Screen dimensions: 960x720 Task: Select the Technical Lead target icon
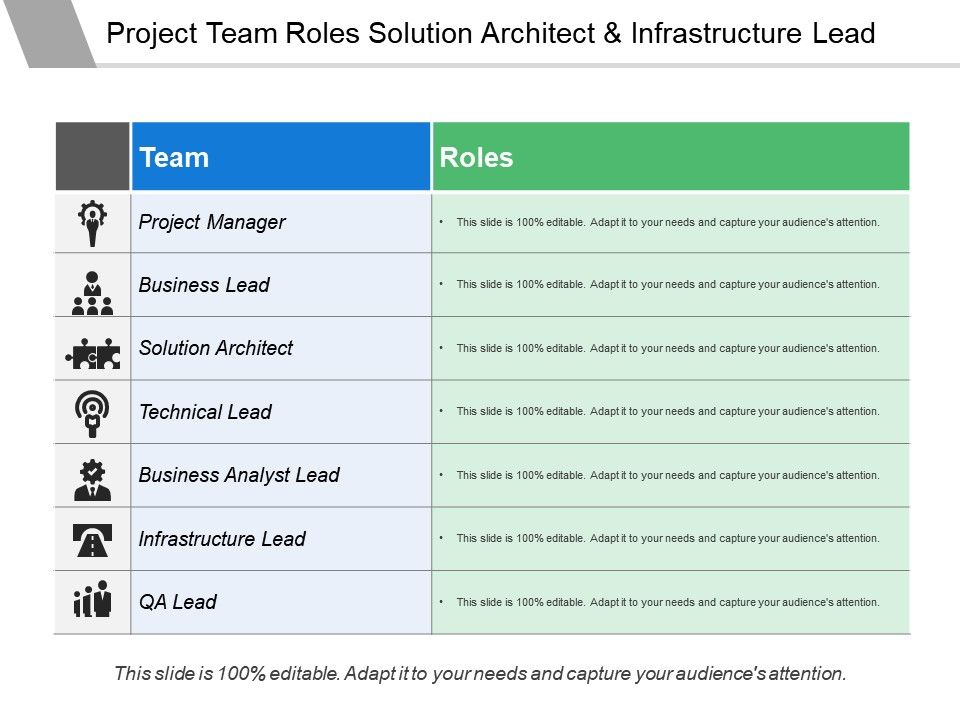pyautogui.click(x=93, y=412)
